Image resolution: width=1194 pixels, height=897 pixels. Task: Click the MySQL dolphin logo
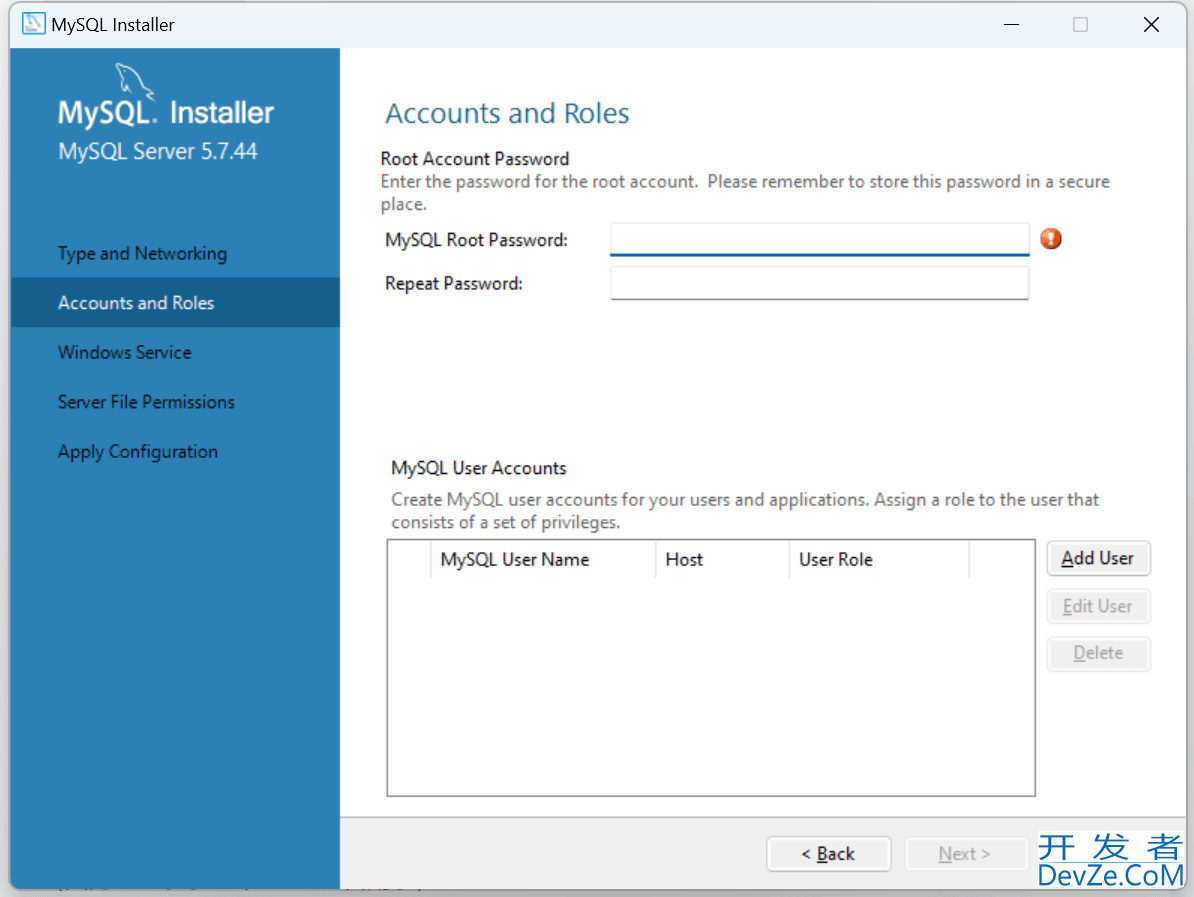pyautogui.click(x=134, y=81)
